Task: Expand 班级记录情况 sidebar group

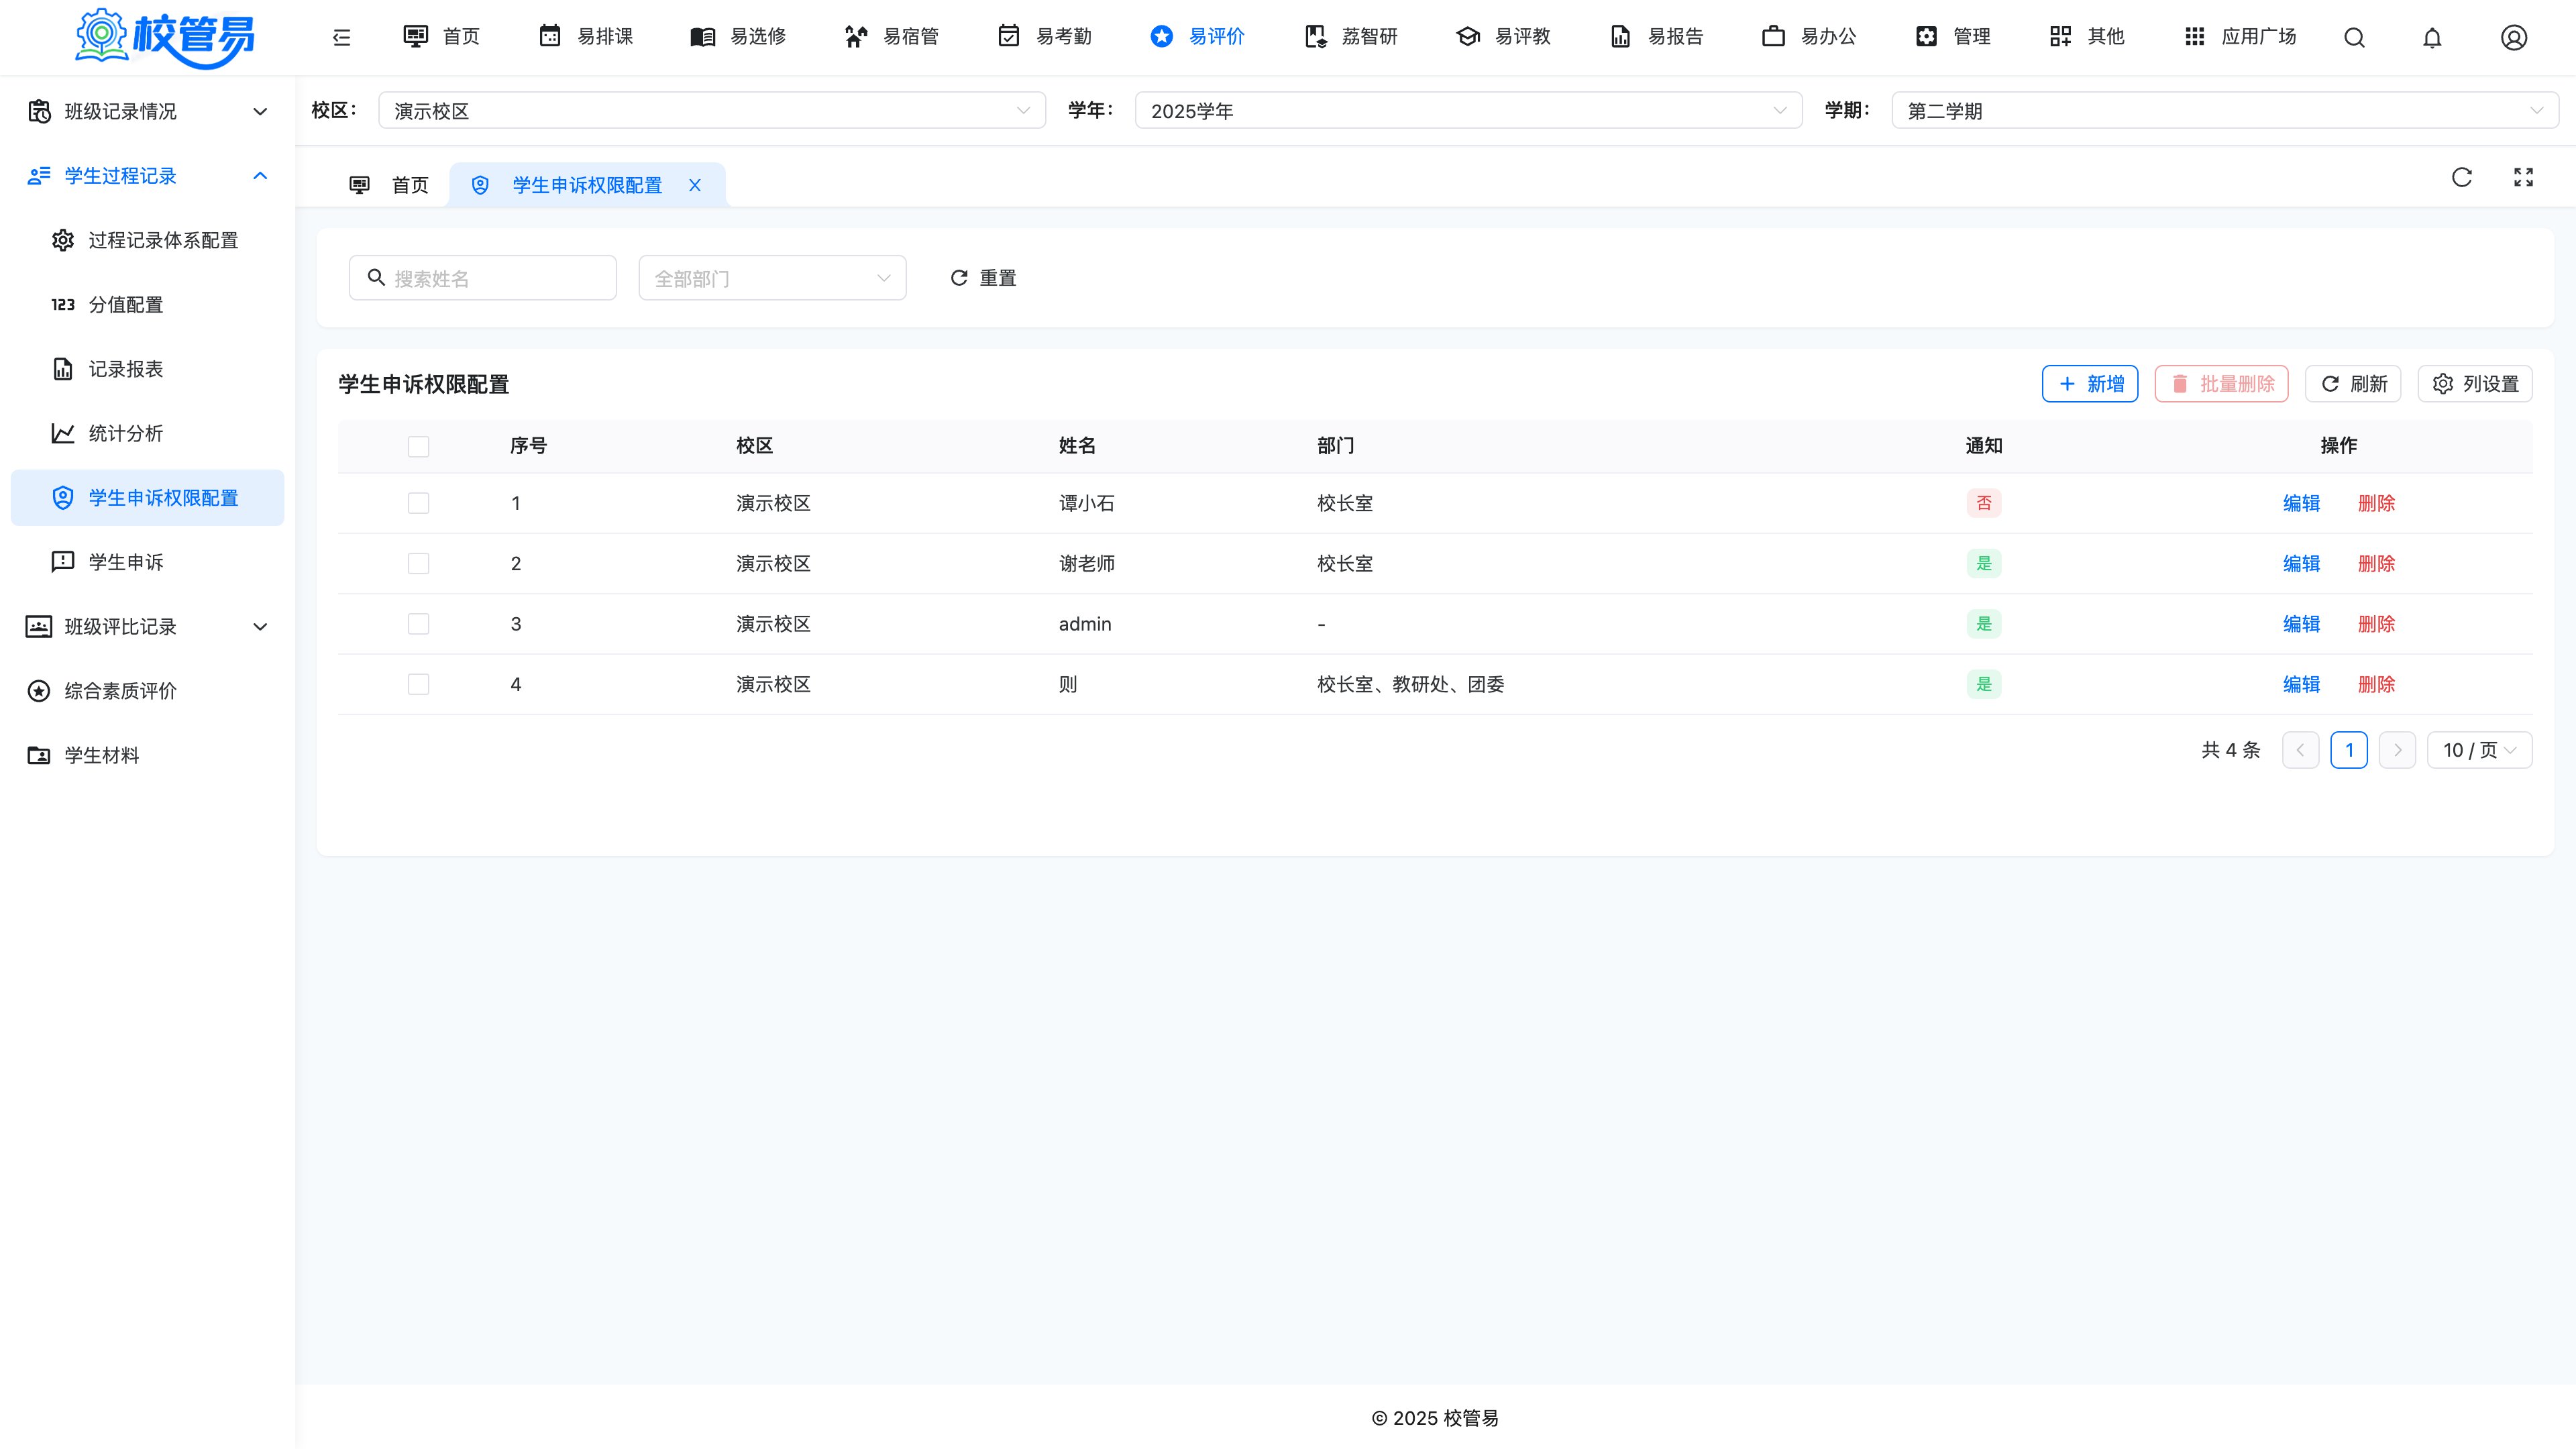Action: [x=148, y=111]
